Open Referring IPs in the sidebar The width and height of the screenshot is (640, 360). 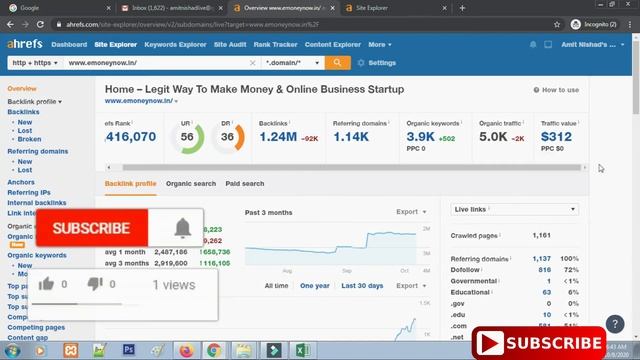[29, 193]
